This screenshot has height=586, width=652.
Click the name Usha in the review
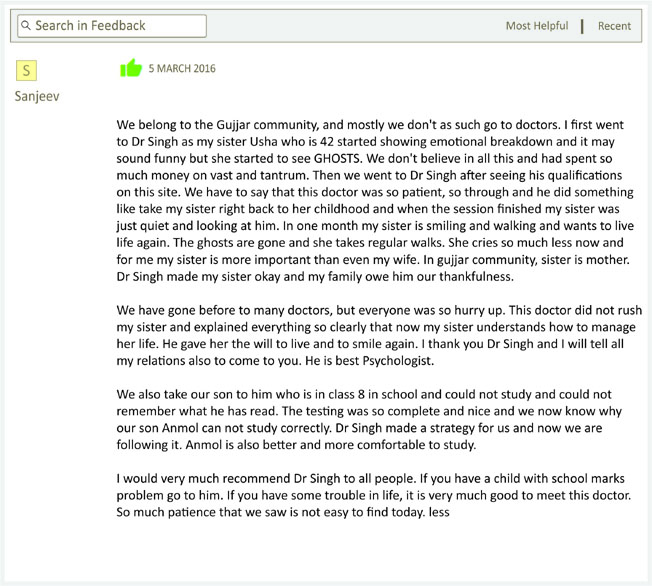(x=264, y=141)
